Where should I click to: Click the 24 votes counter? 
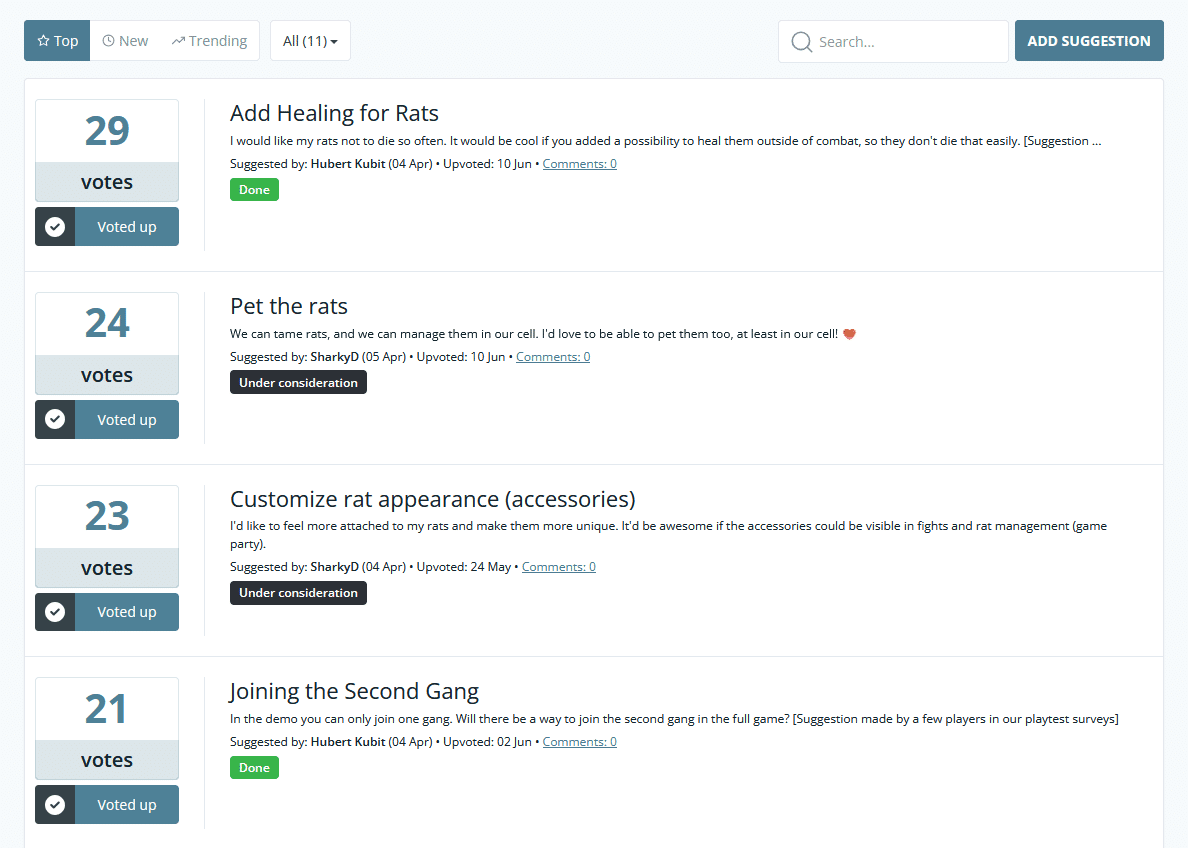107,343
